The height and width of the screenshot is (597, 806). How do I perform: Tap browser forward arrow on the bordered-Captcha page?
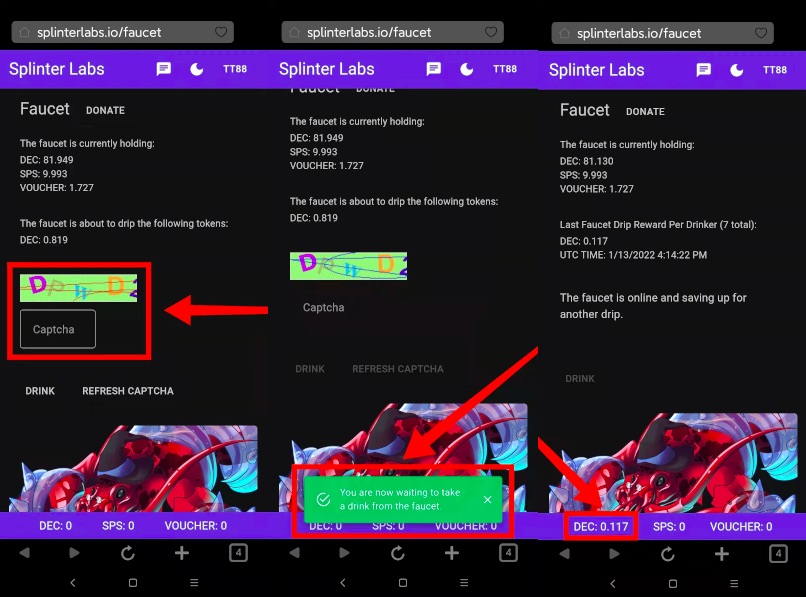tap(74, 553)
